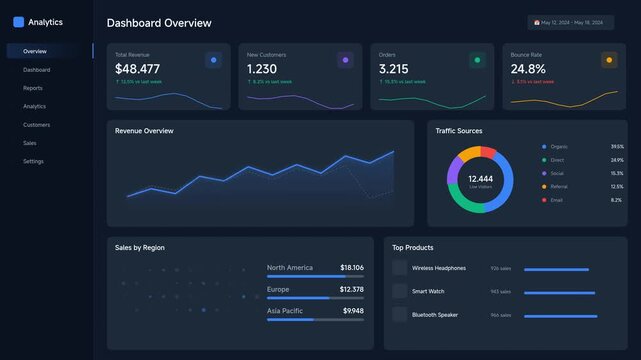
Task: Click the $12.378 Europe amount
Action: [x=352, y=289]
